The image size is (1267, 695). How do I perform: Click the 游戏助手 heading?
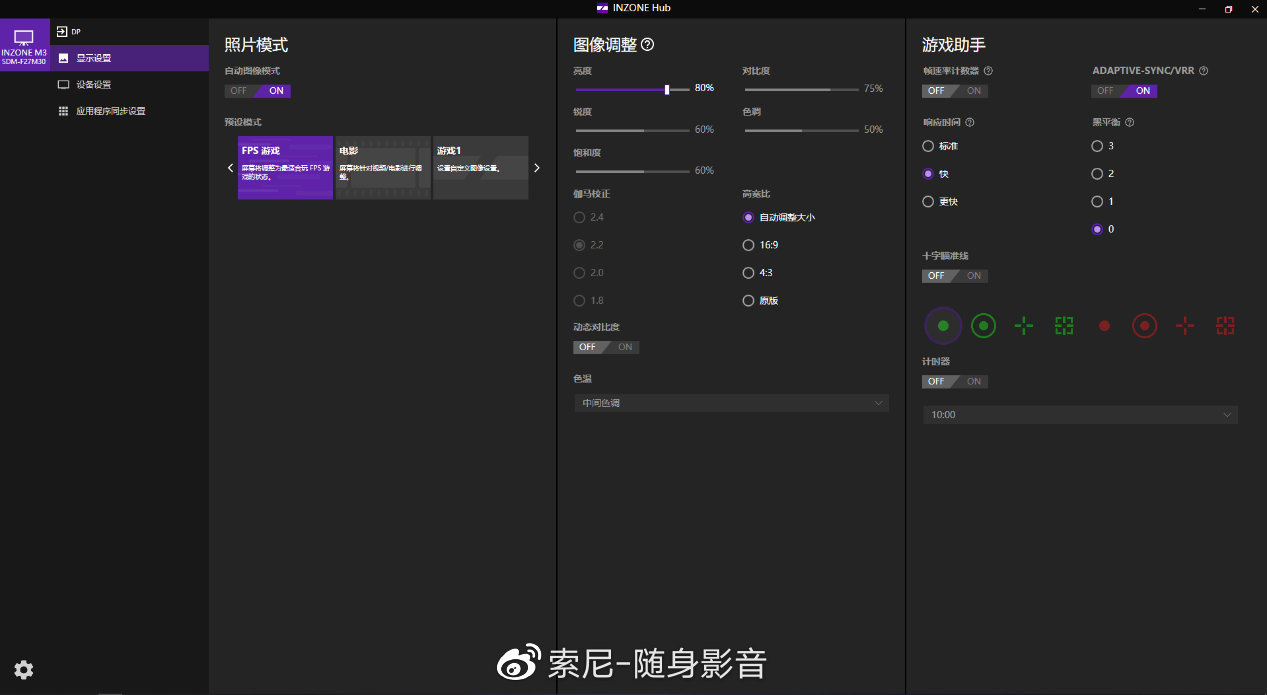click(954, 45)
